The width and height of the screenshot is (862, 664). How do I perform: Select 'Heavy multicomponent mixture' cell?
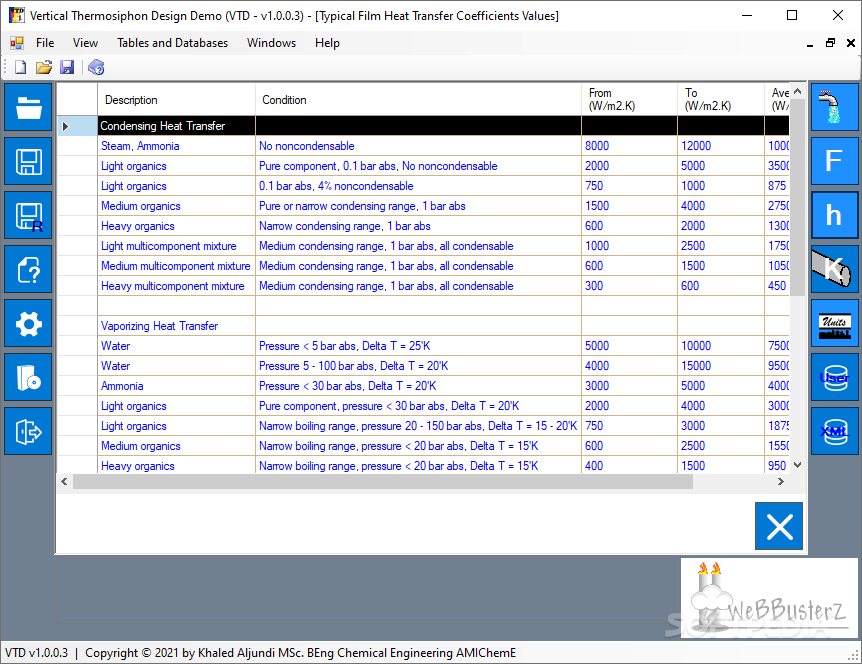point(176,286)
